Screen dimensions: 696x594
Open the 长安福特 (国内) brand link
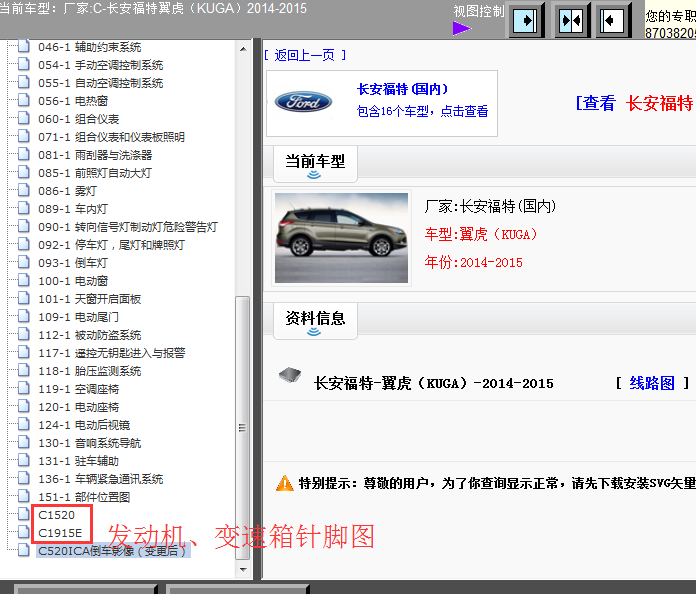coord(402,89)
